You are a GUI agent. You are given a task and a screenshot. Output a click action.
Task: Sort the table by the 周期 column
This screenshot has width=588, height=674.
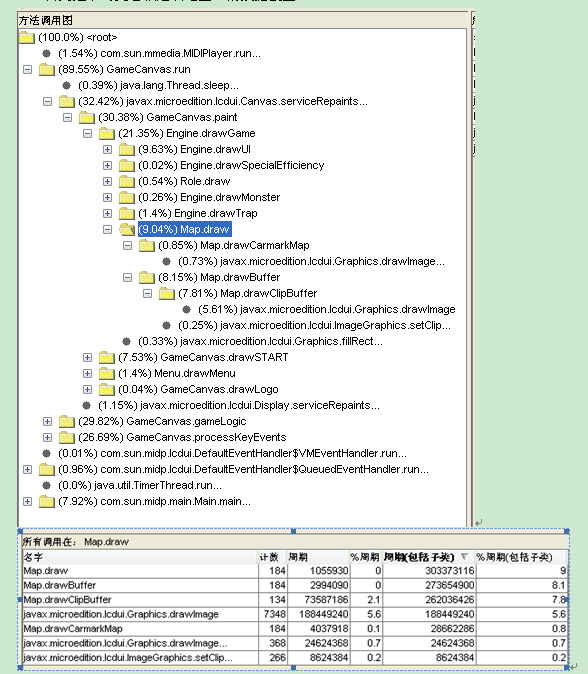(318, 557)
